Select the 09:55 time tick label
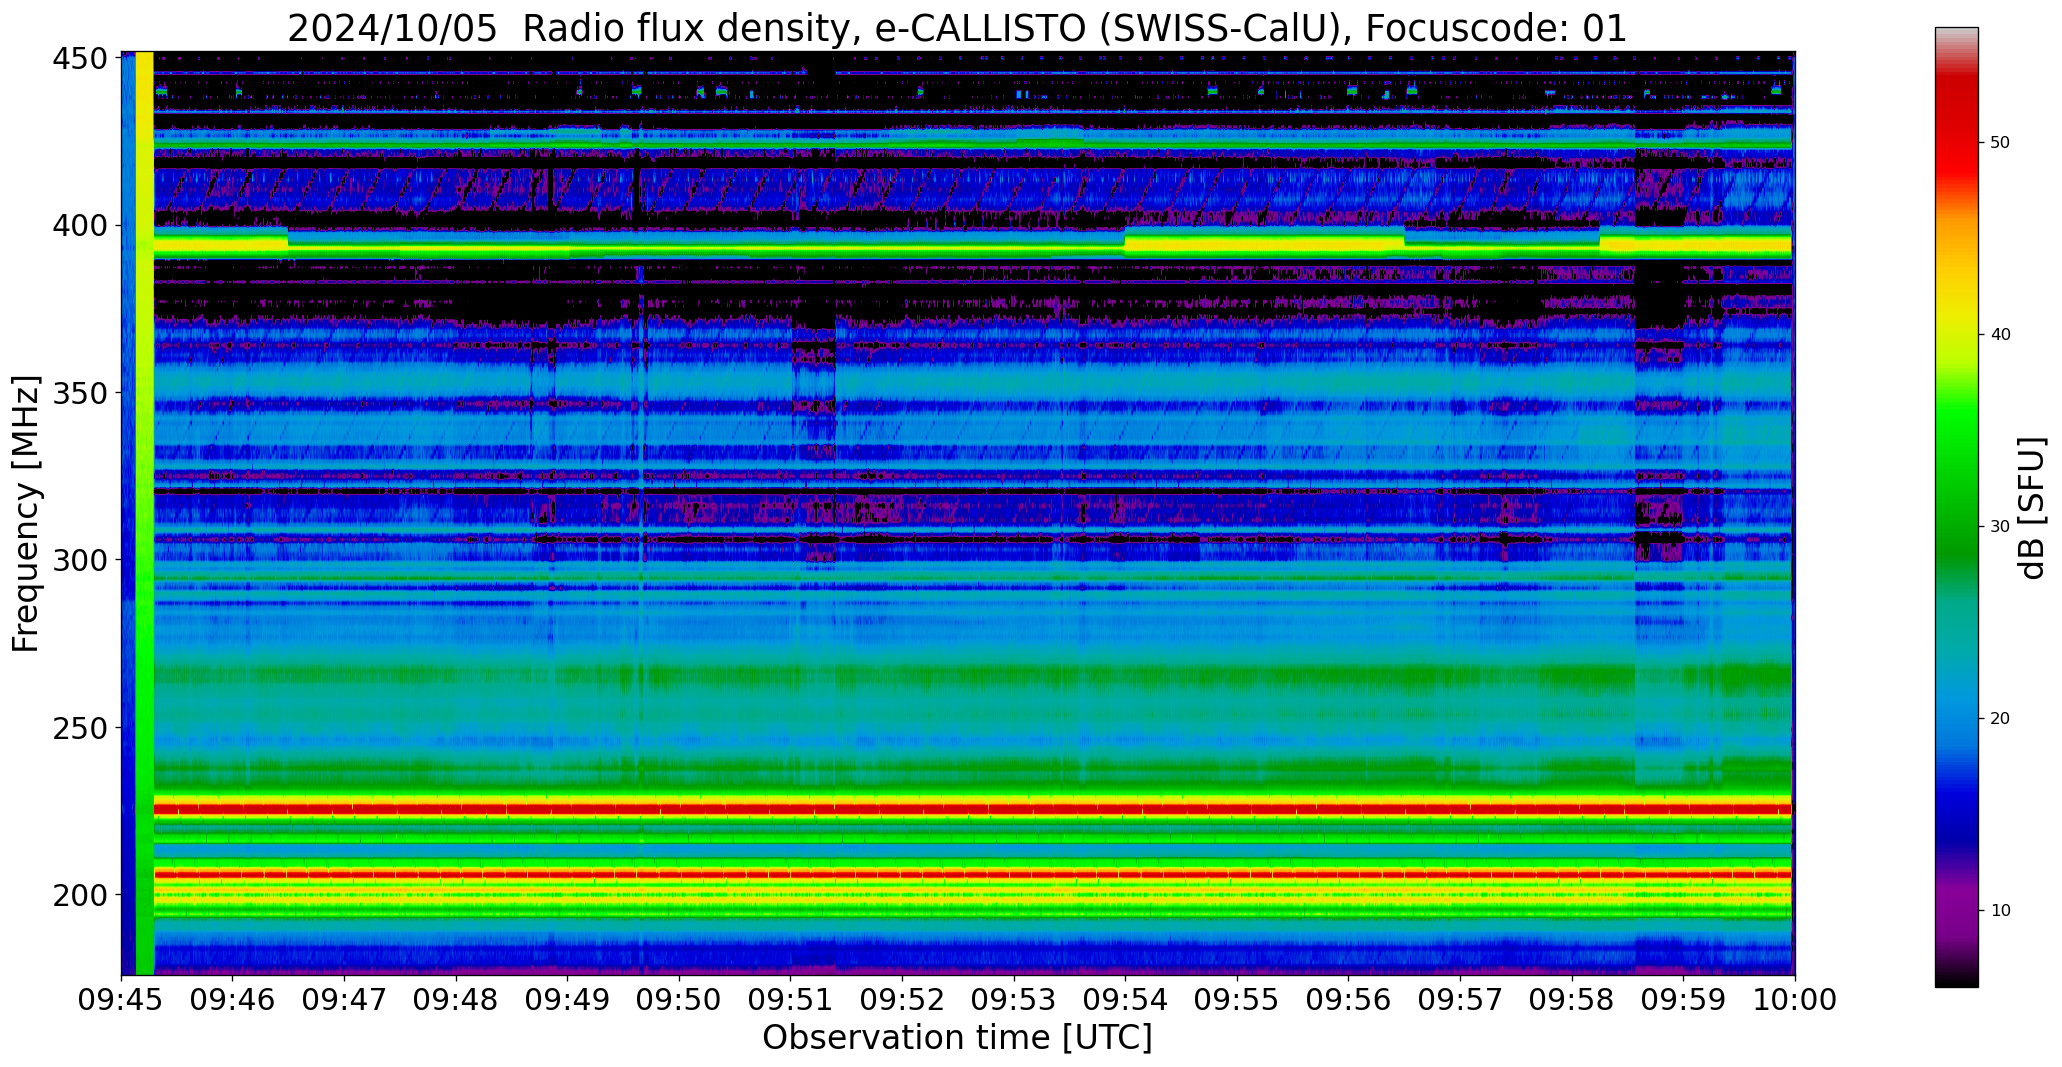Viewport: 2062px width, 1067px height. click(x=1237, y=1000)
